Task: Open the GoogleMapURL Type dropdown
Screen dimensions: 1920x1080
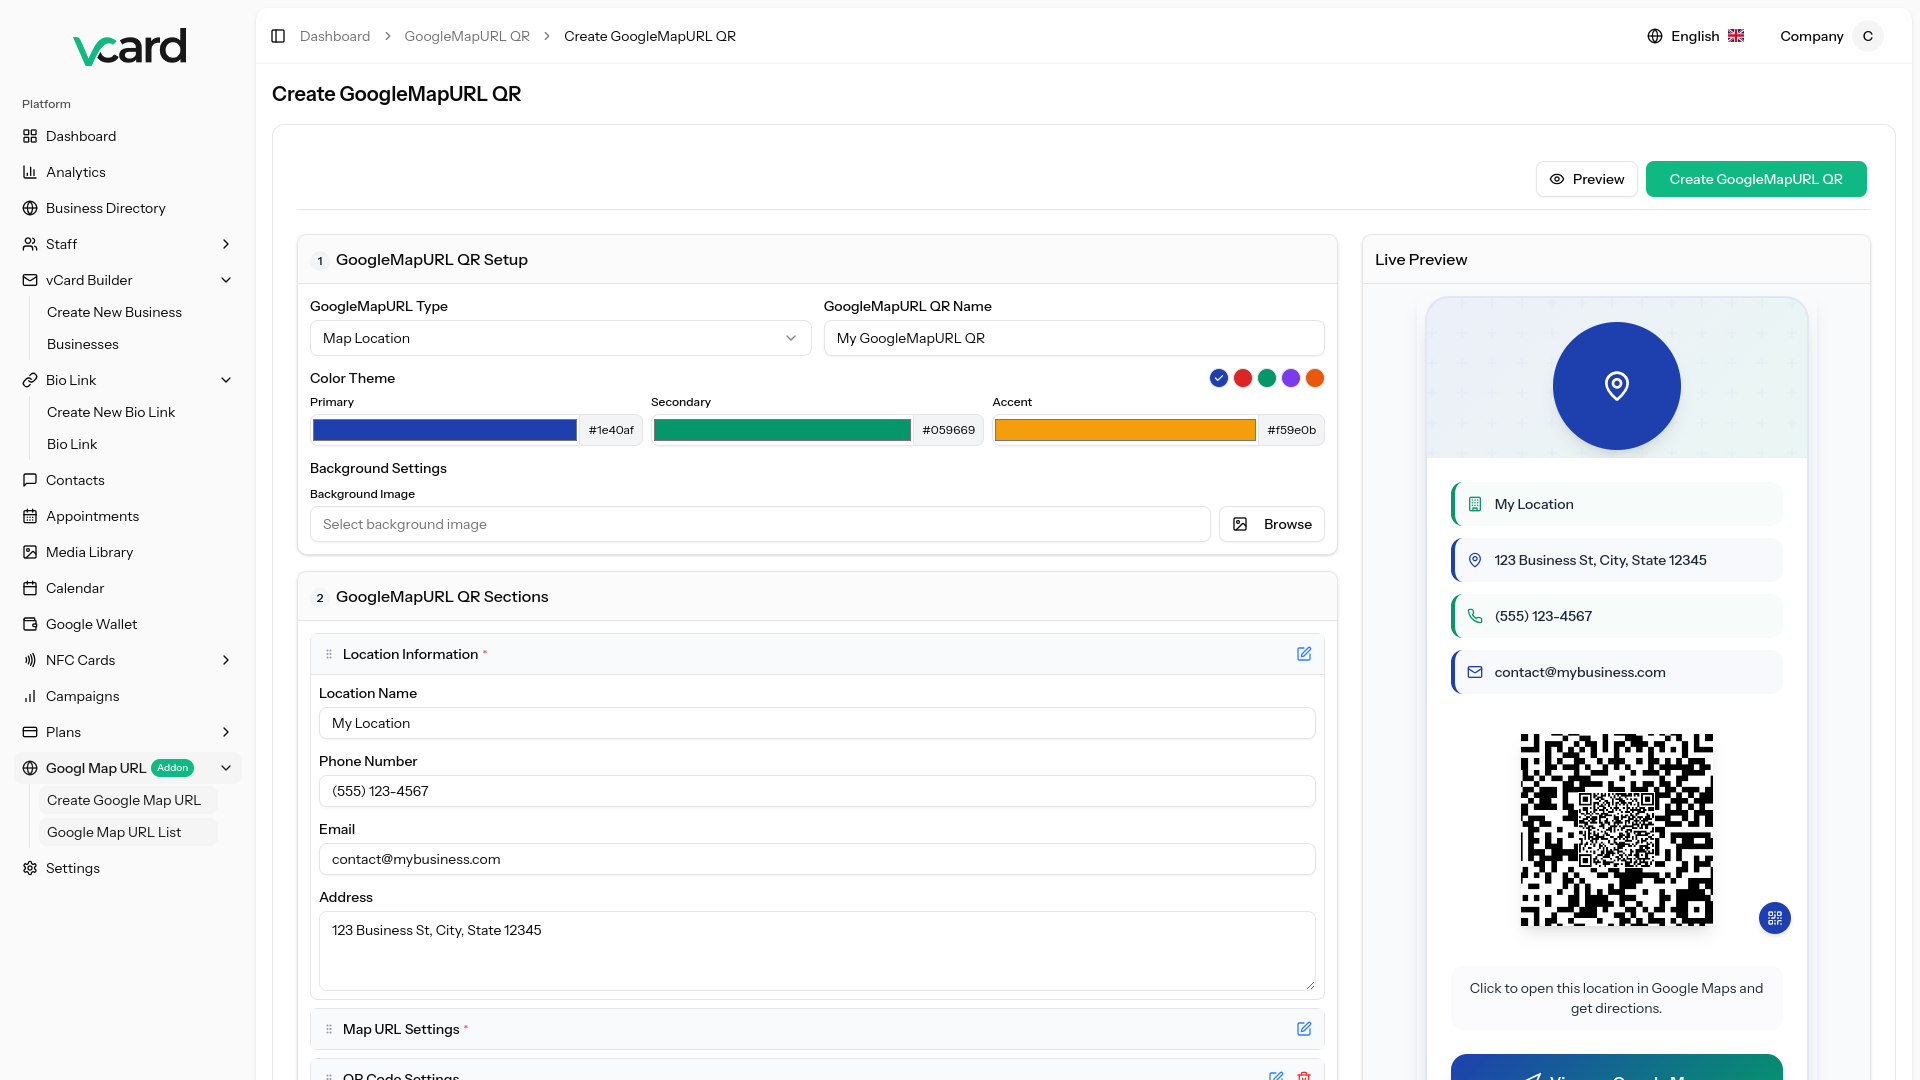Action: (560, 338)
